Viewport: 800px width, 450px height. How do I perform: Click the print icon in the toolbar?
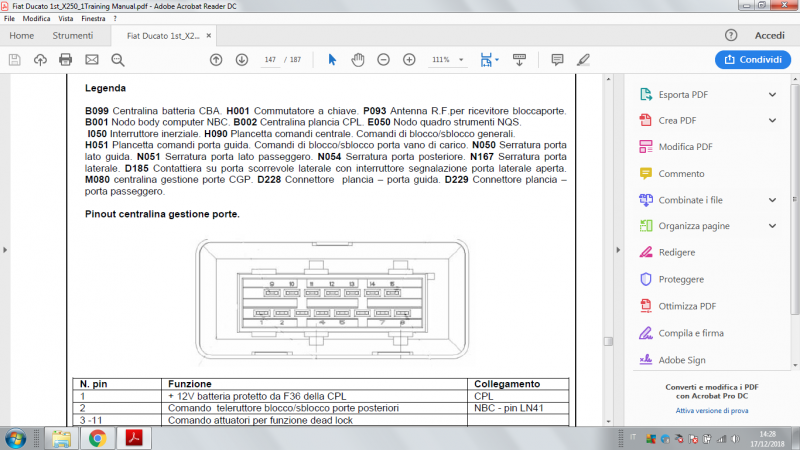coord(66,60)
